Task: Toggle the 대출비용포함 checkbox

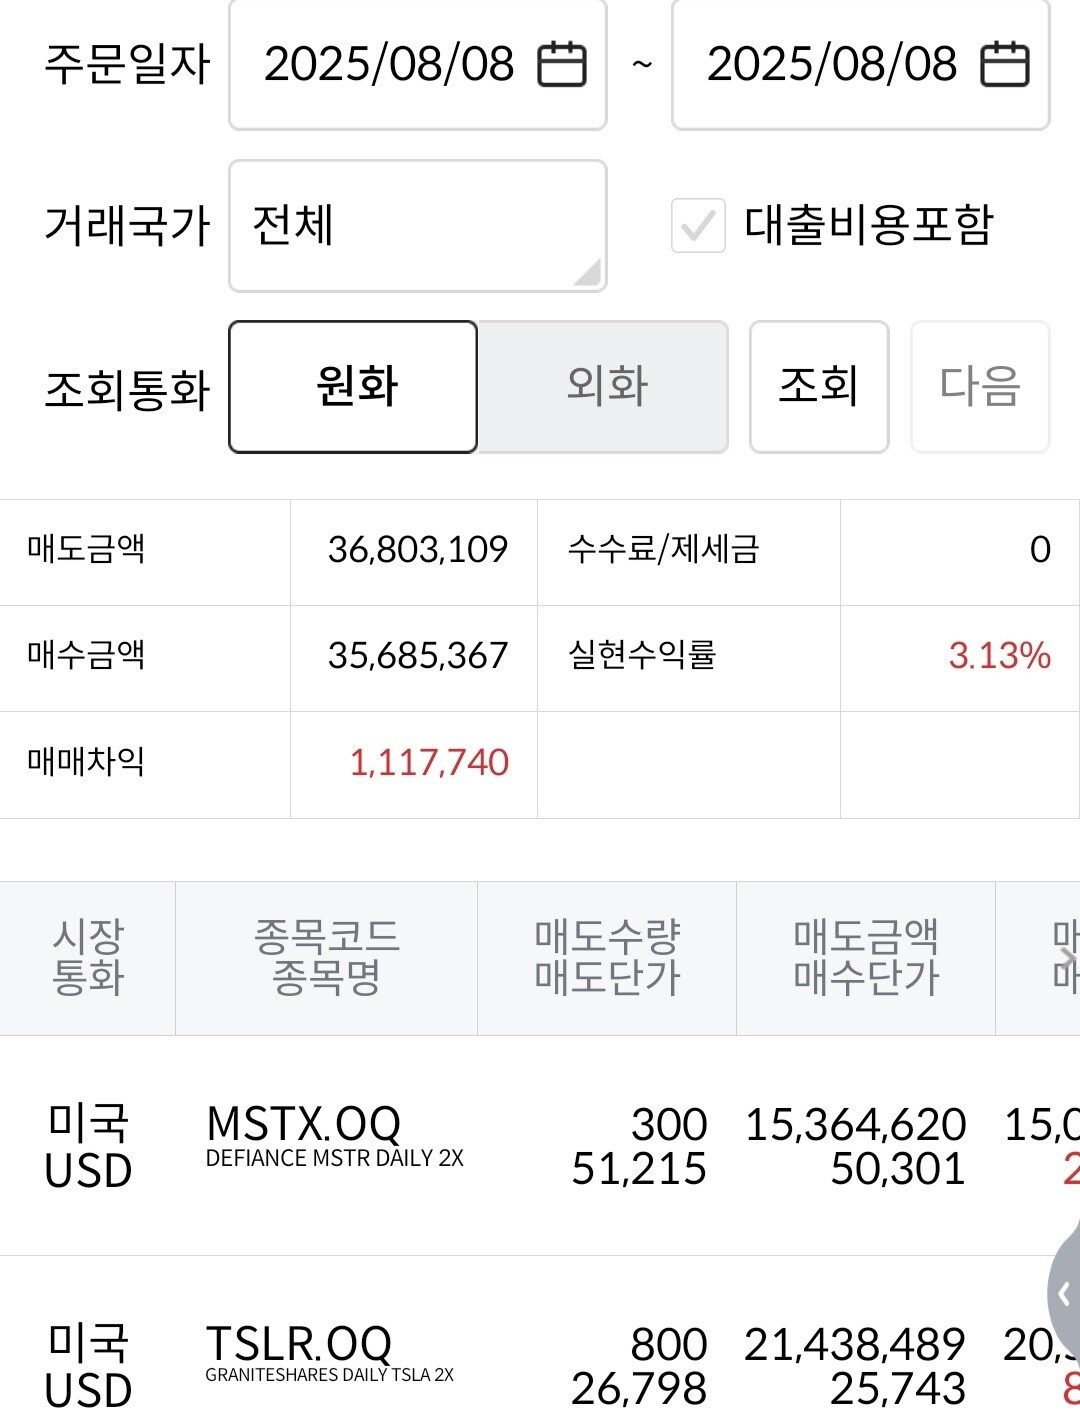Action: point(698,225)
